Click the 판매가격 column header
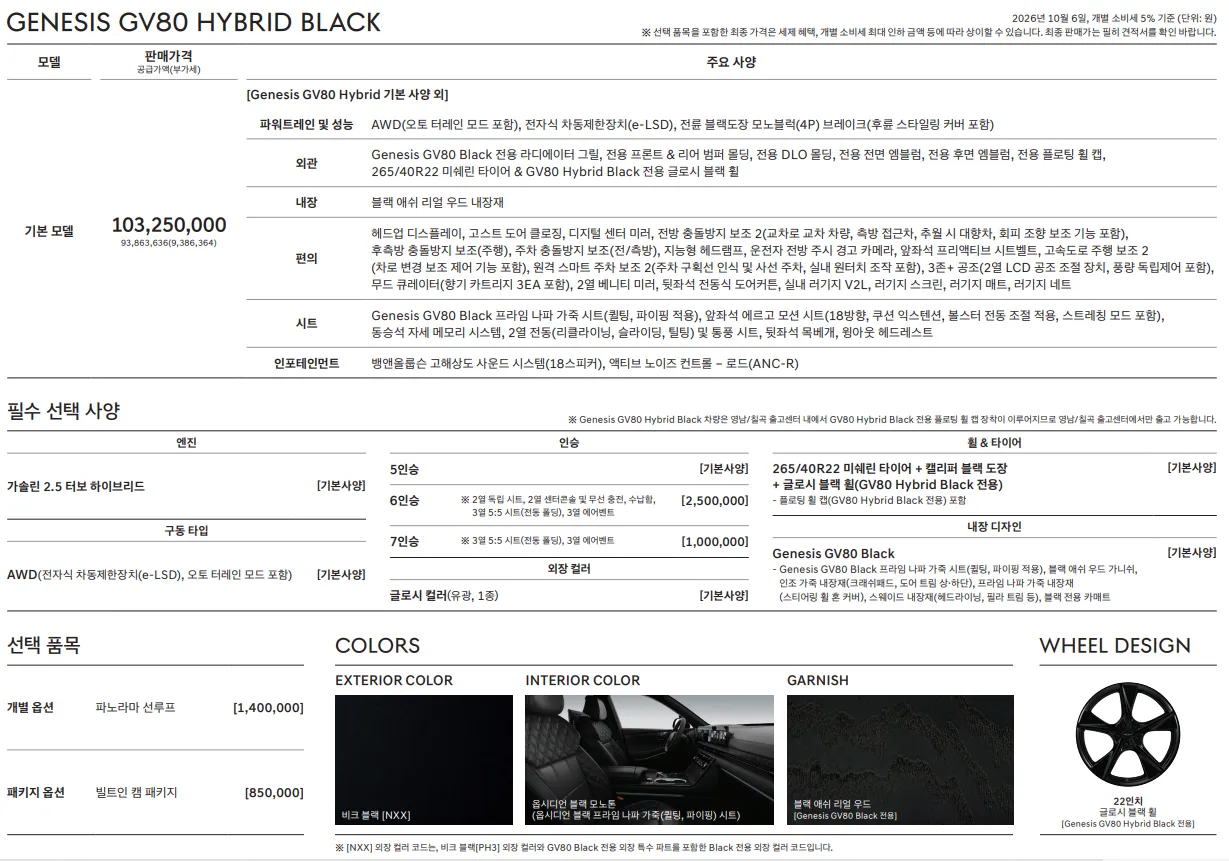The height and width of the screenshot is (861, 1229). 169,56
